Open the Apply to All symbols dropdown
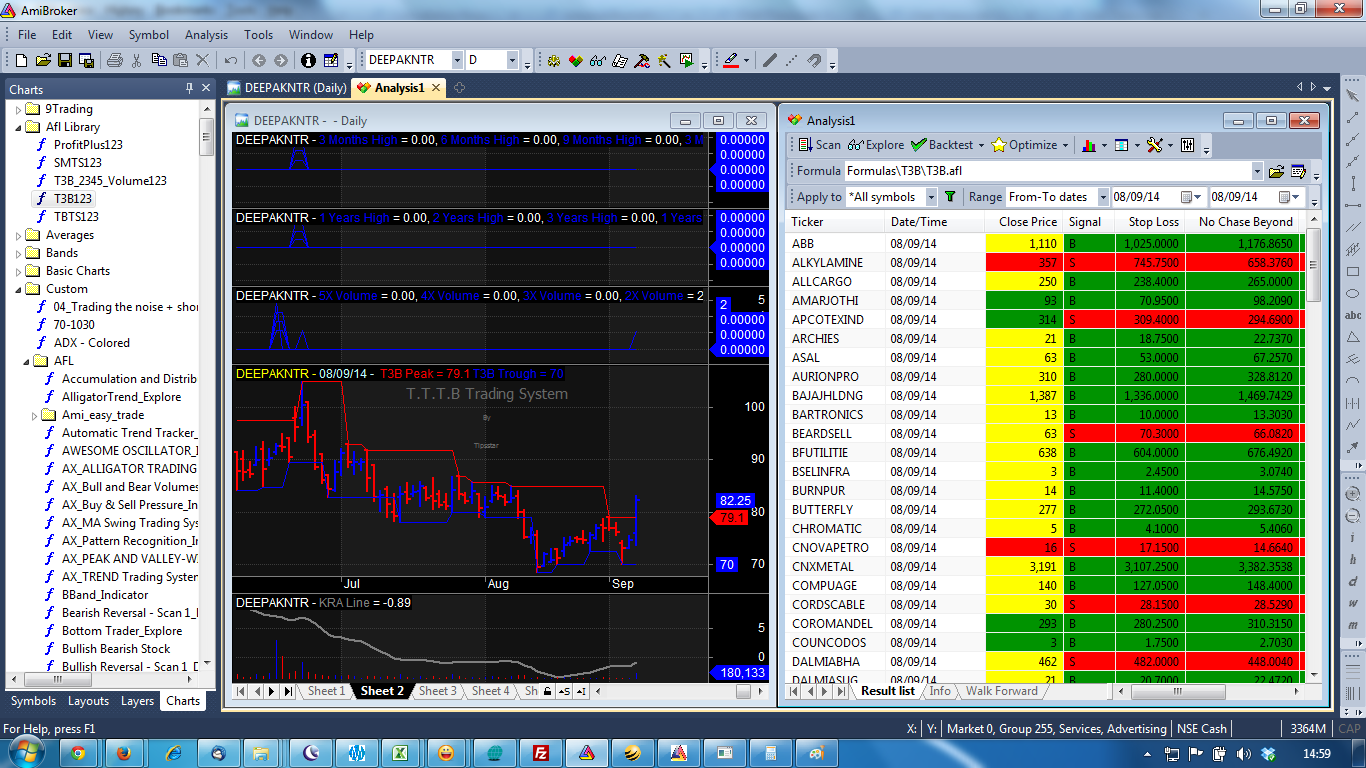This screenshot has height=768, width=1366. [931, 197]
